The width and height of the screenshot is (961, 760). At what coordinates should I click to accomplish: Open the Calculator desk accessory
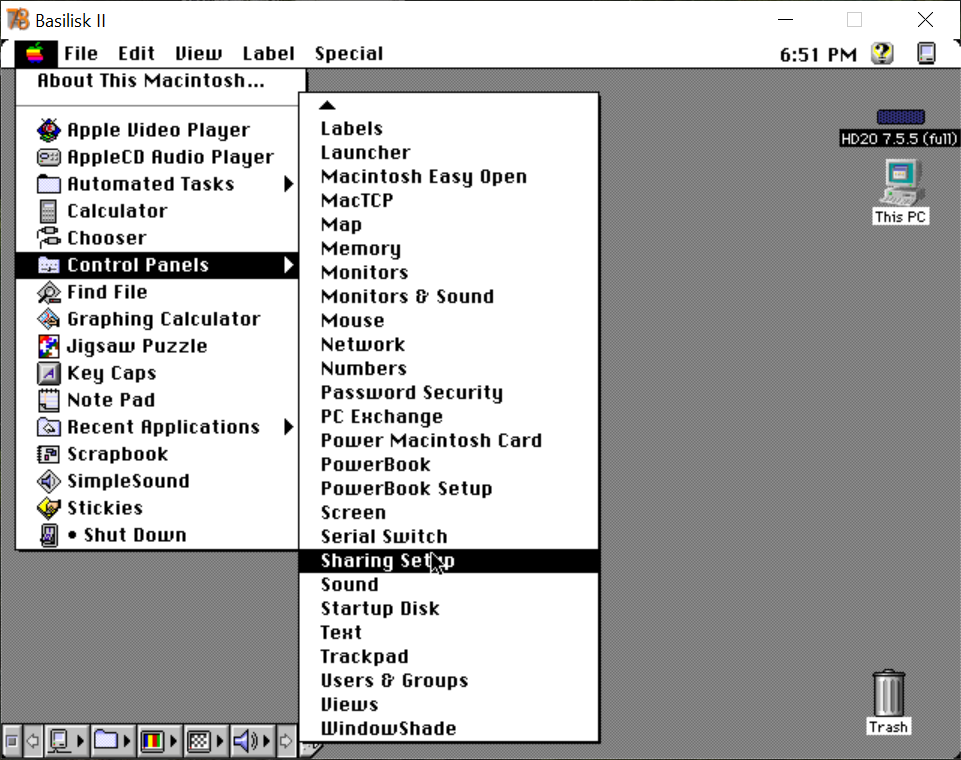(157, 211)
